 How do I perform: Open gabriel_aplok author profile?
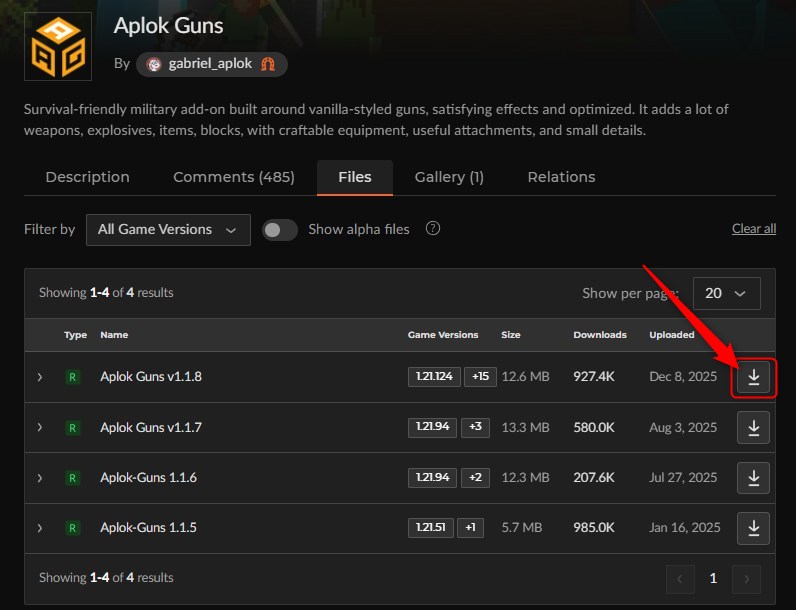[x=210, y=64]
